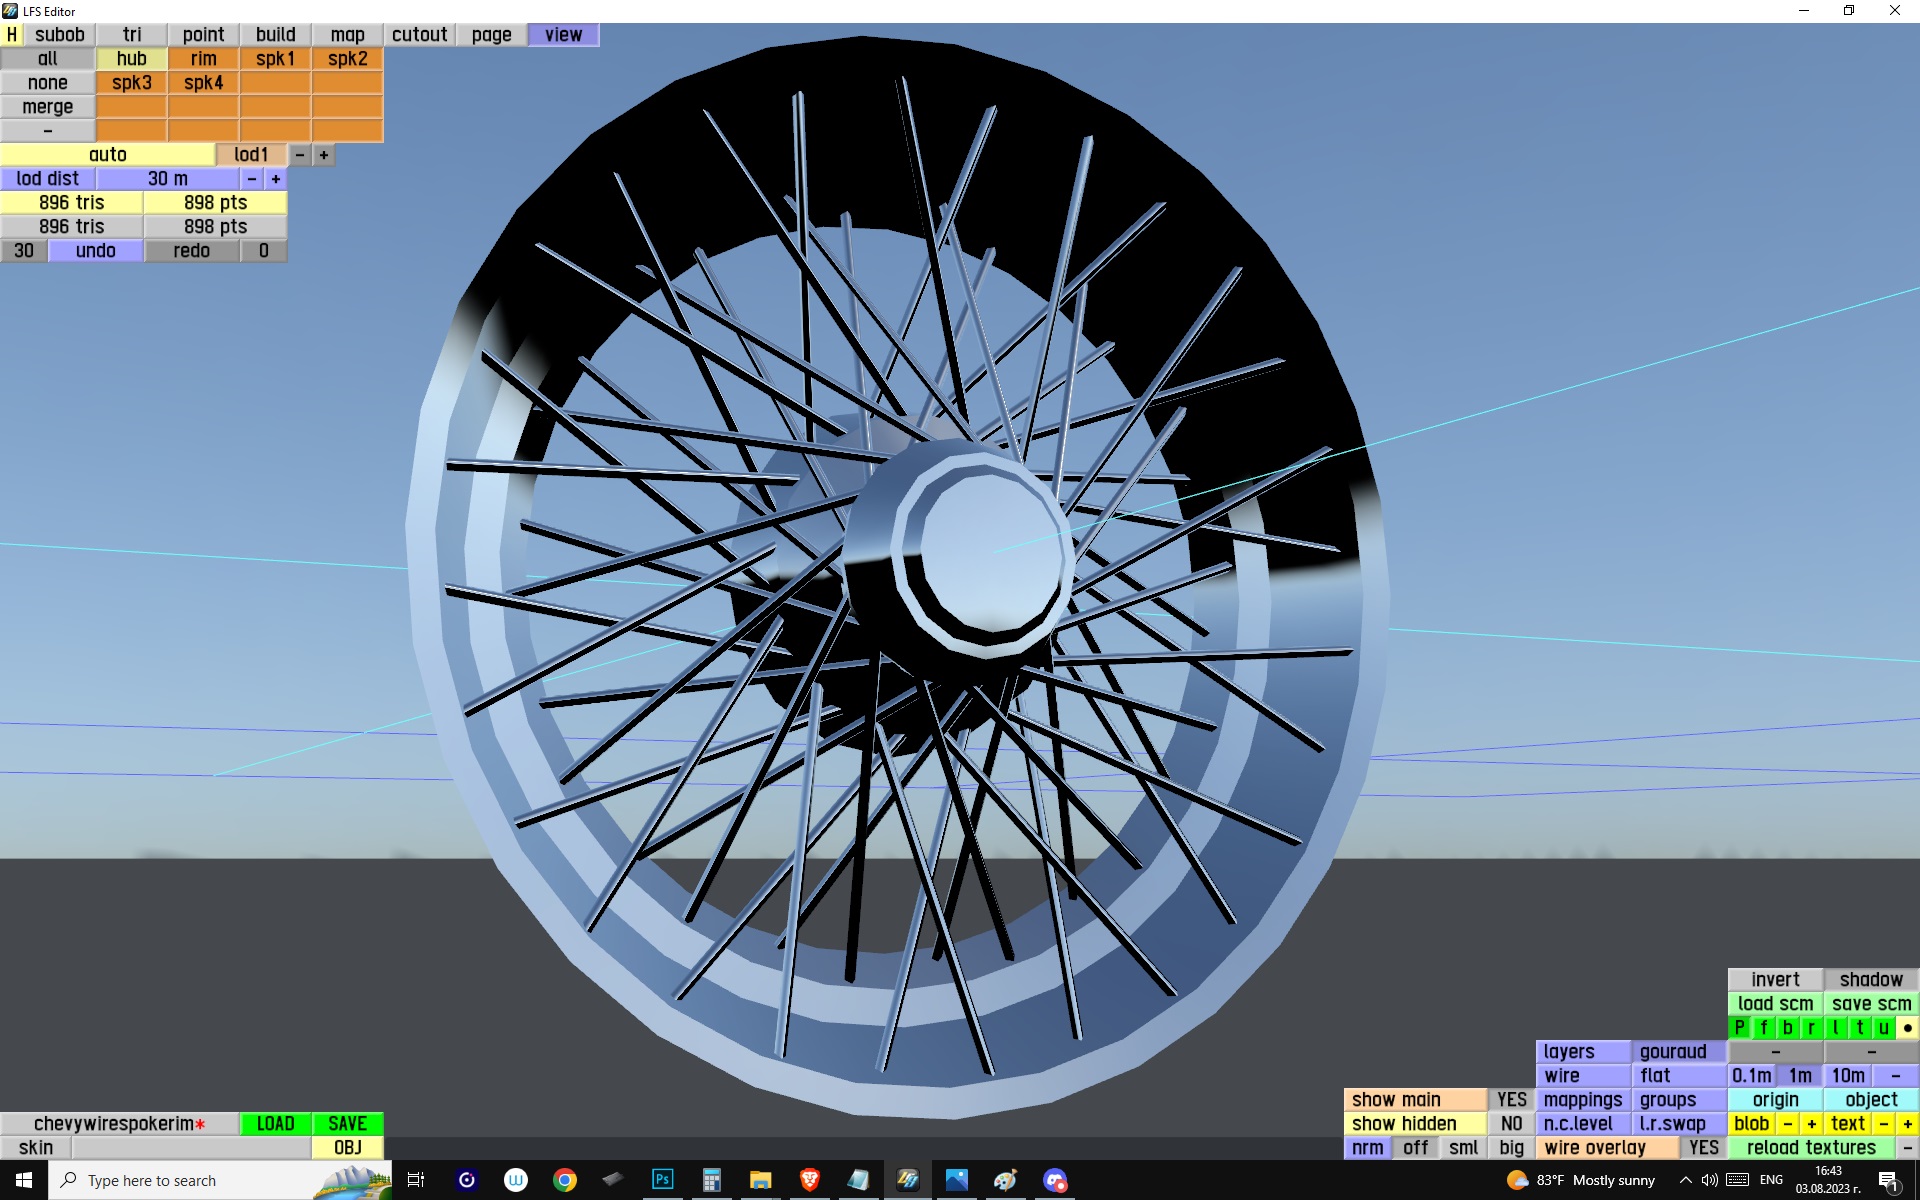Open File Explorer from the taskbar
The image size is (1920, 1200).
760,1180
